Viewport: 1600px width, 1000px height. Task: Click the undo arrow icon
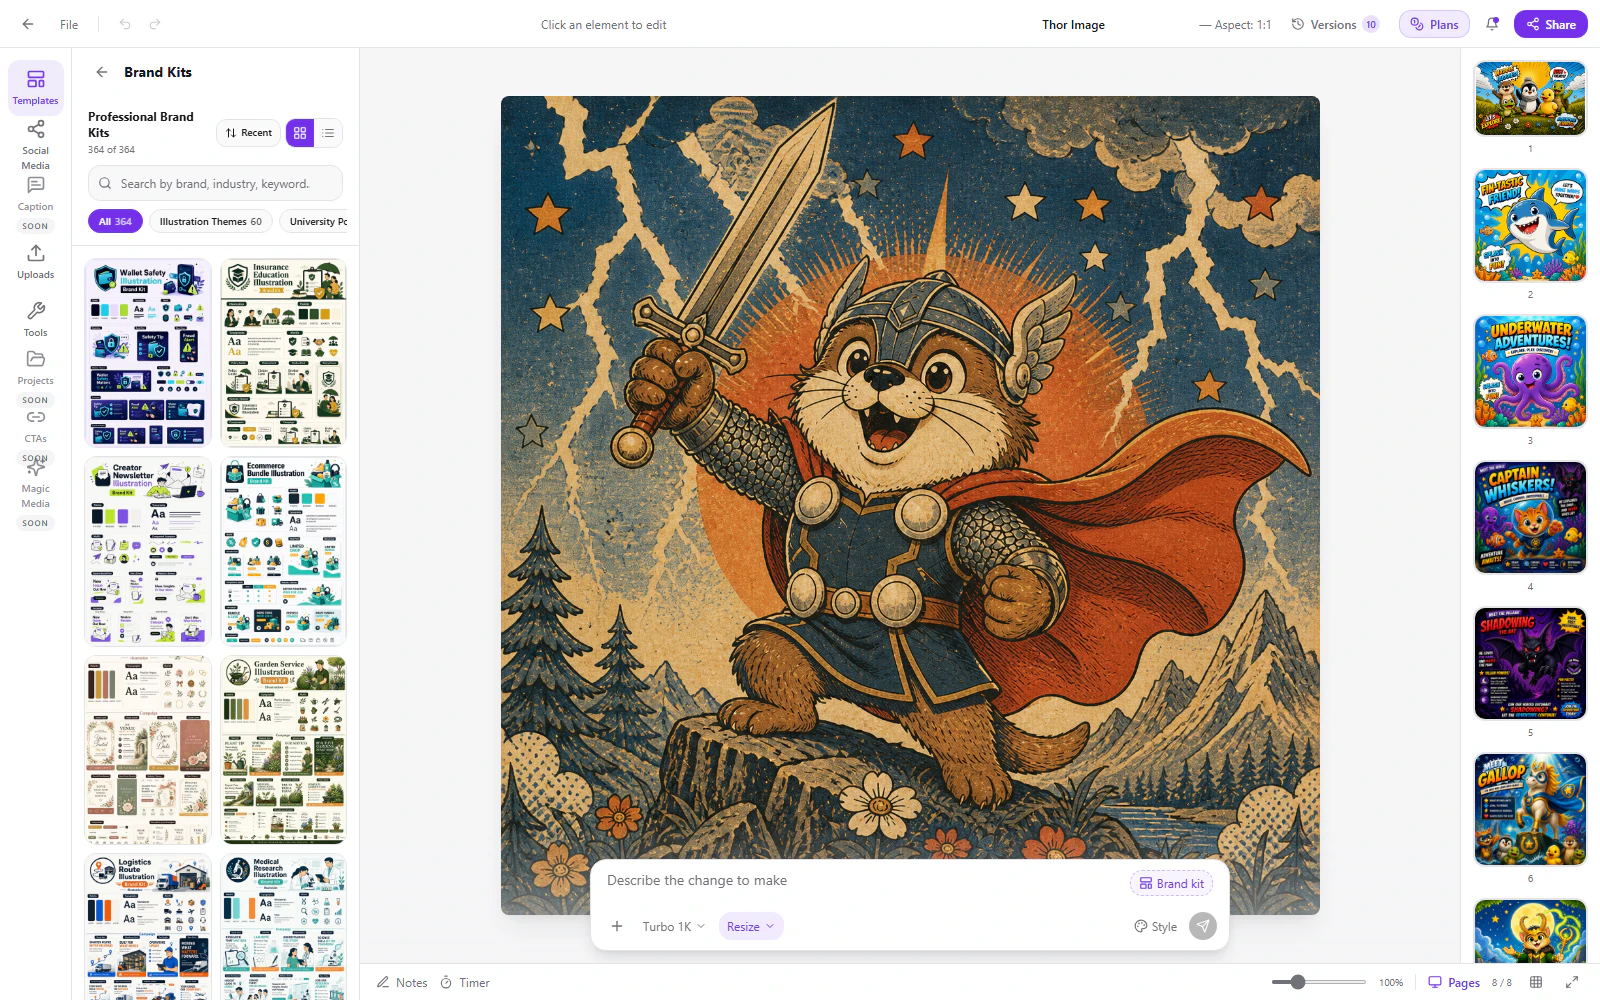pos(125,24)
